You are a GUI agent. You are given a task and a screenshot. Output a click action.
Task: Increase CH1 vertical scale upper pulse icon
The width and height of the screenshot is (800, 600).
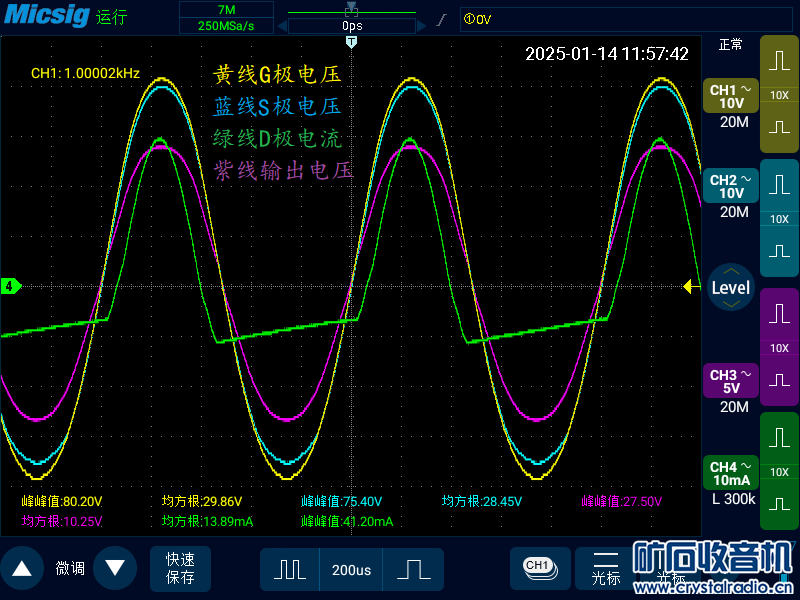(780, 61)
